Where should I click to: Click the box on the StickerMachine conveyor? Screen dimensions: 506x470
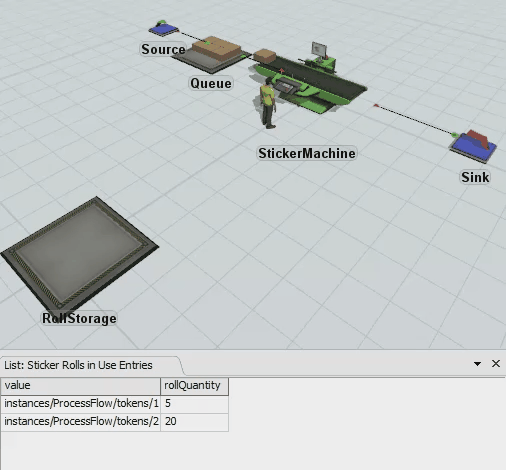265,56
